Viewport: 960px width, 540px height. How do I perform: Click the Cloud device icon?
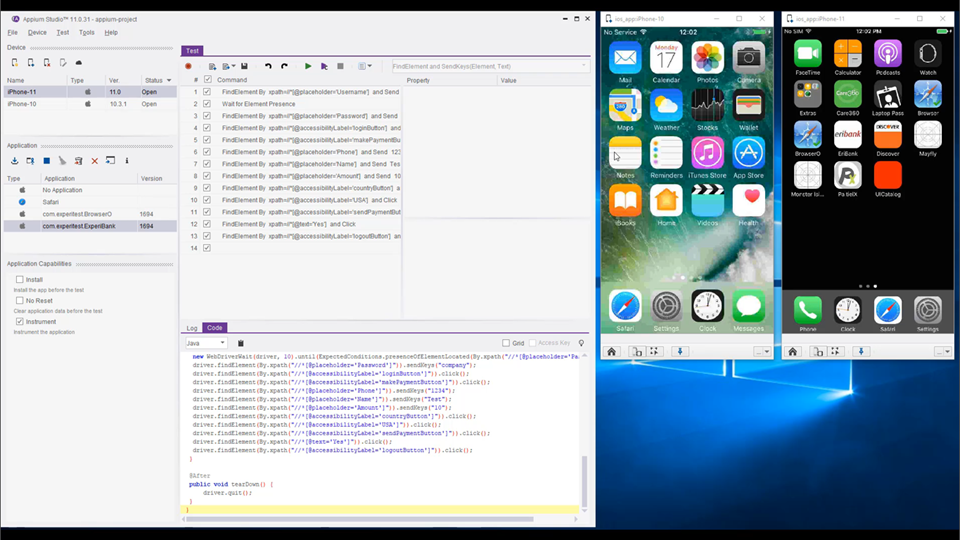[78, 62]
